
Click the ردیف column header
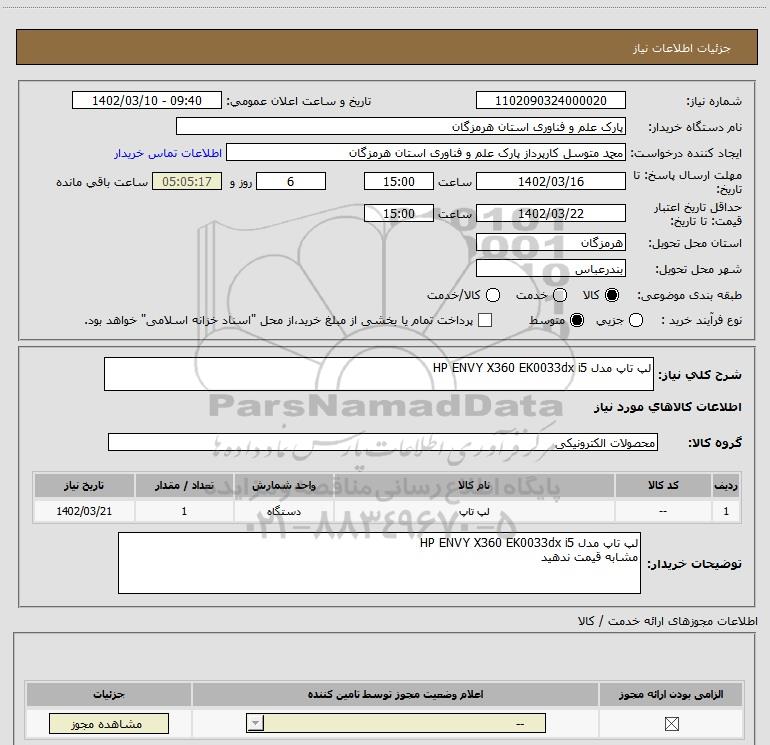726,485
